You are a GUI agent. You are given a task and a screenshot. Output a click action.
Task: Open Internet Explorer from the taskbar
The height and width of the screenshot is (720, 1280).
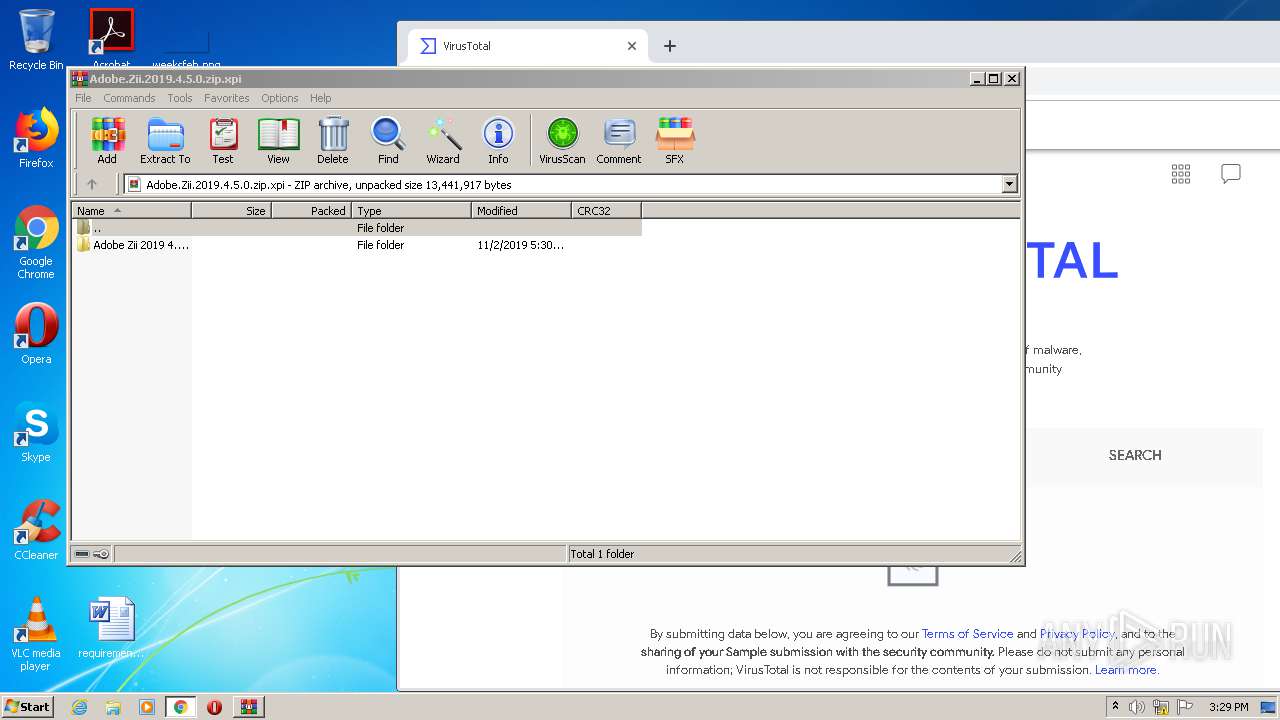(x=79, y=707)
